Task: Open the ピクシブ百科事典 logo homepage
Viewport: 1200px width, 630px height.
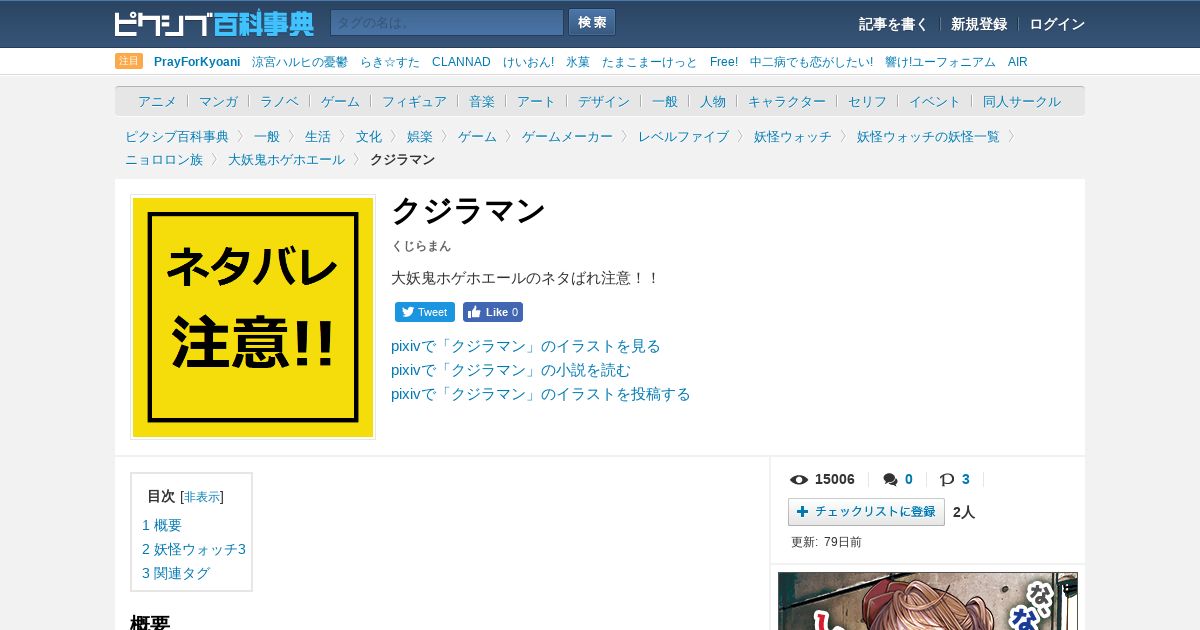Action: coord(214,23)
